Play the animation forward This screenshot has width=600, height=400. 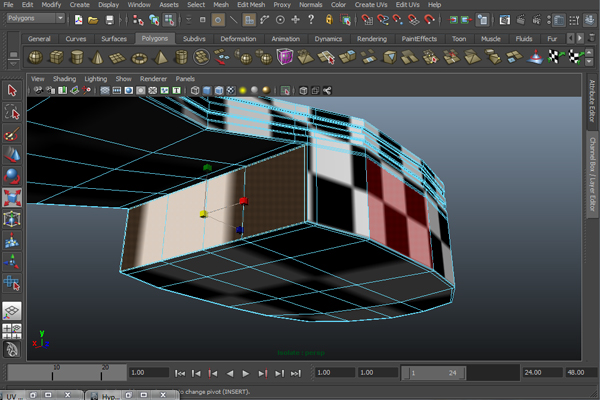pyautogui.click(x=246, y=373)
